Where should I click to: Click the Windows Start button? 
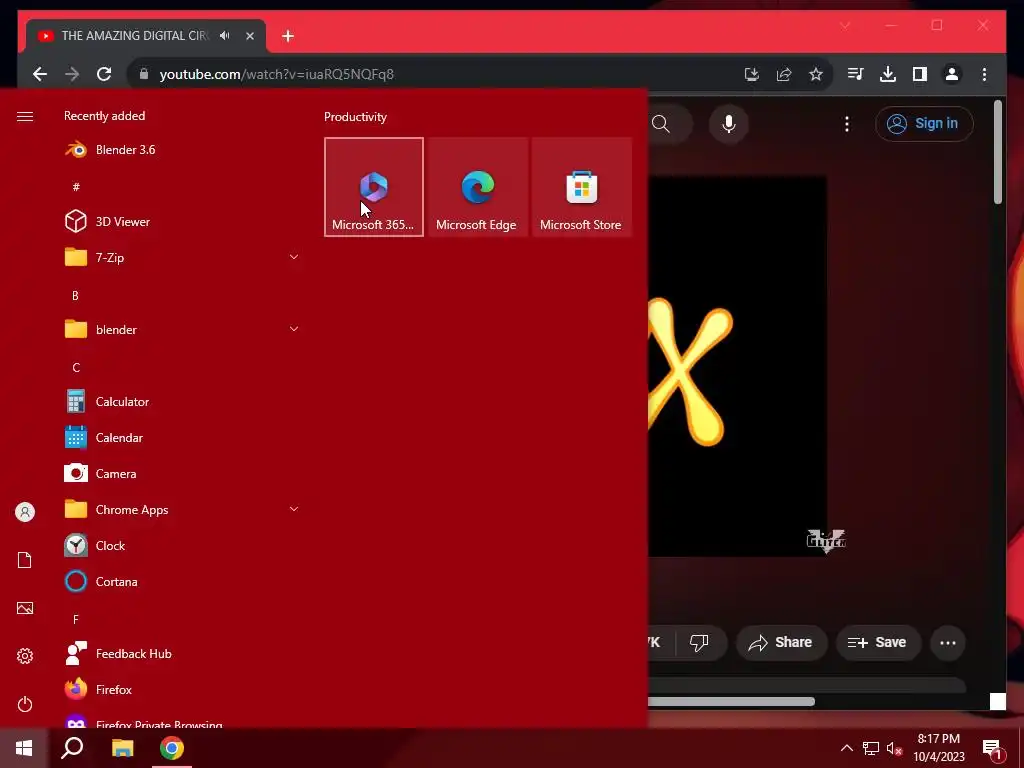pyautogui.click(x=24, y=748)
